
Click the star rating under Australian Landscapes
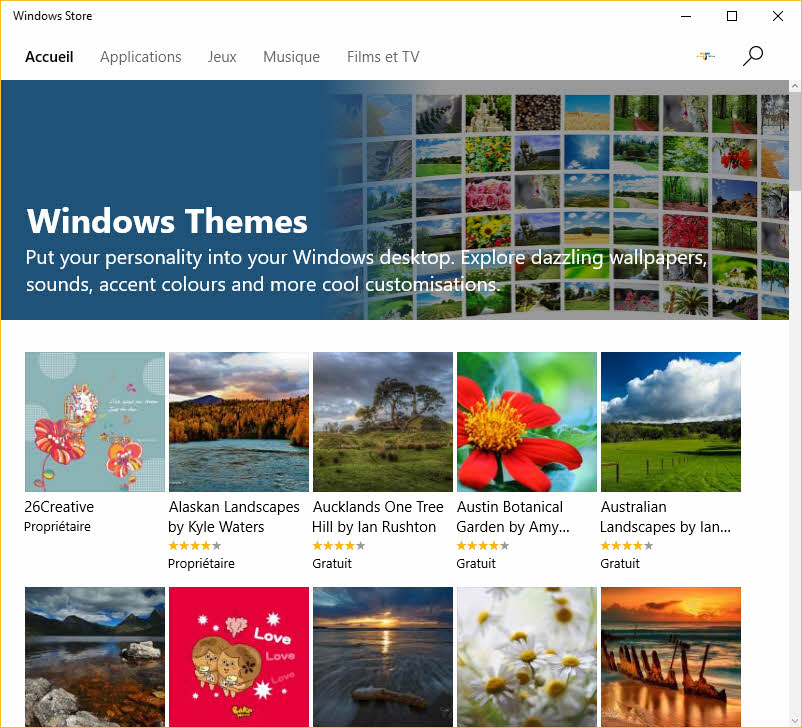pyautogui.click(x=627, y=546)
